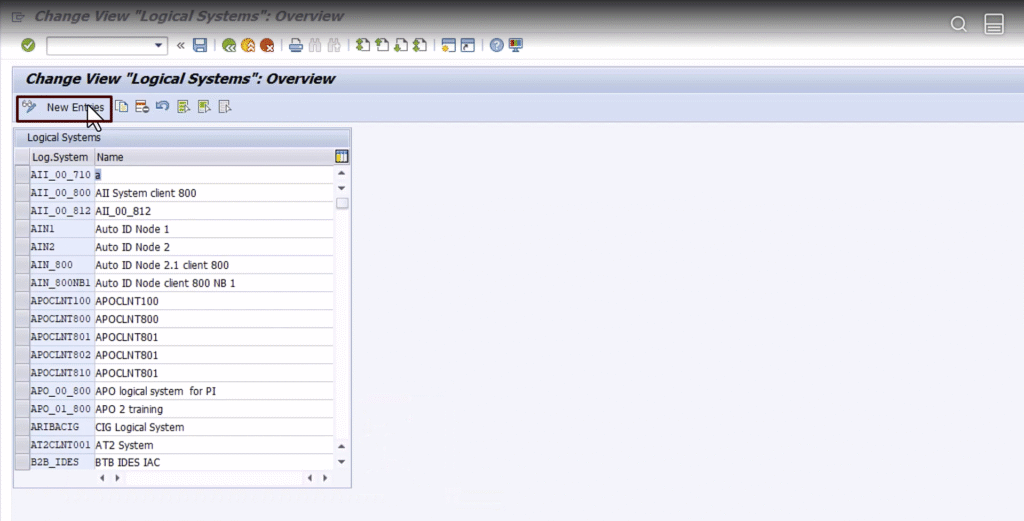Click the Name column header
This screenshot has width=1024, height=521.
(x=214, y=157)
